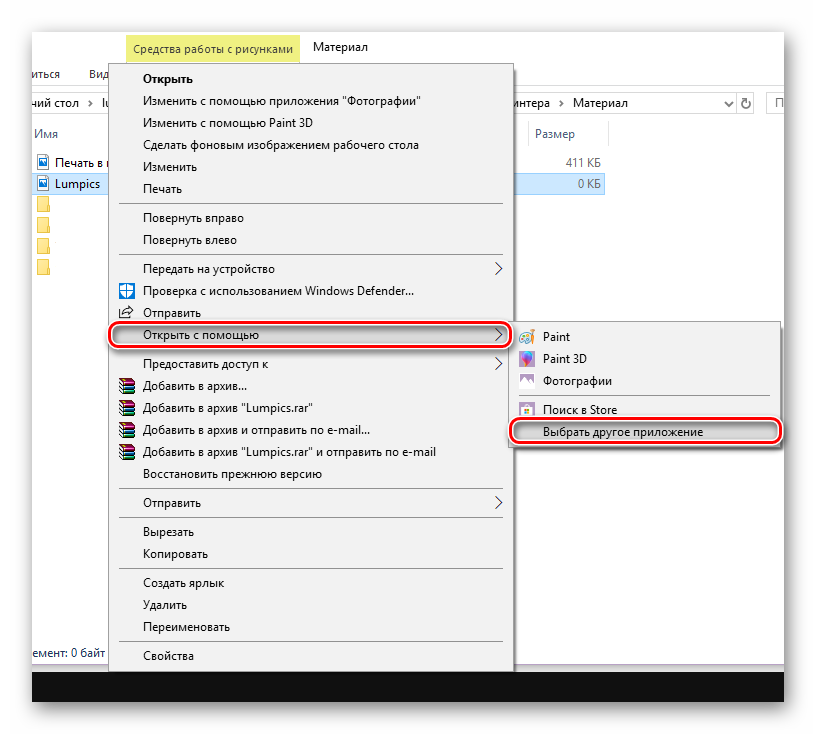Select 'Повернуть вправо' to rotate image

193,218
